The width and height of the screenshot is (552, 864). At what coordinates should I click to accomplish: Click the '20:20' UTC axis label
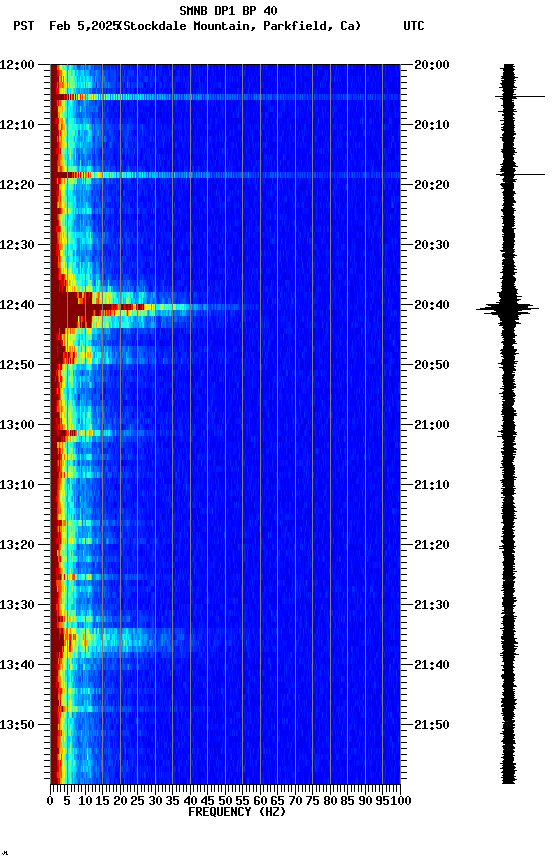coord(432,185)
